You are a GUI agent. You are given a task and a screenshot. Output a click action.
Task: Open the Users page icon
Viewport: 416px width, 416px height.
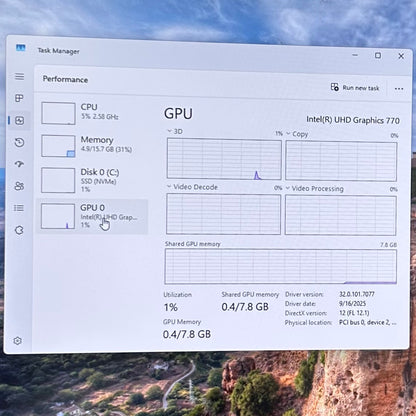coord(19,186)
